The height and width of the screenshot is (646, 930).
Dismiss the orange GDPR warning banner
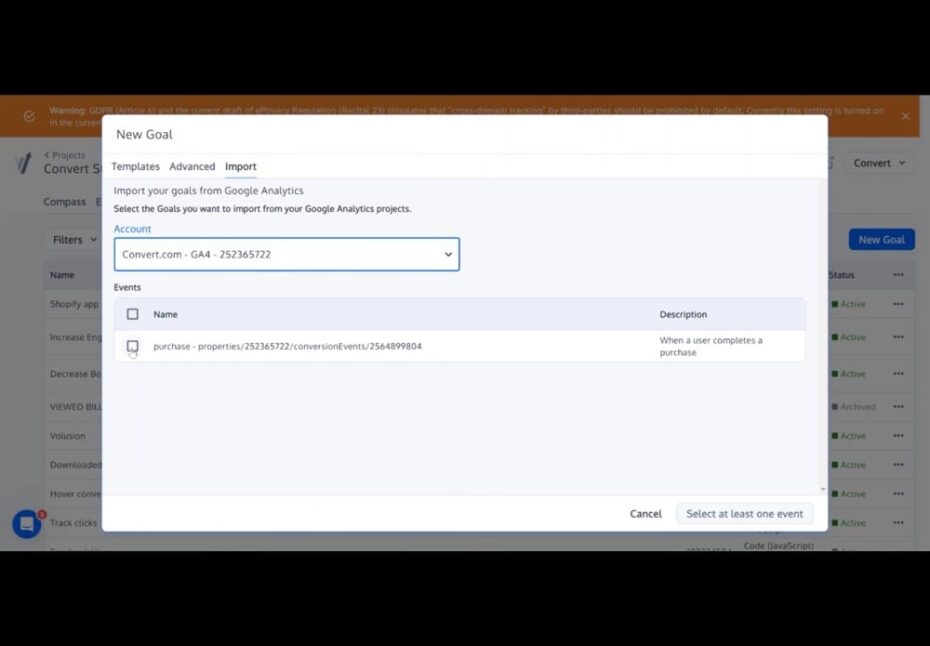click(x=905, y=116)
